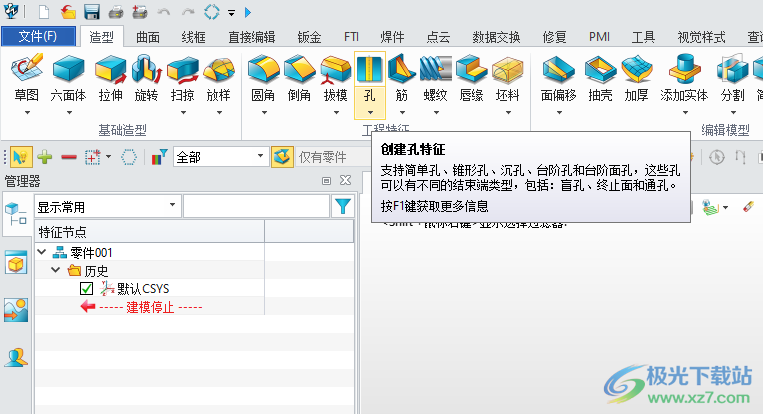This screenshot has height=414, width=763.
Task: Open the user role manager sidebar icon
Action: click(16, 357)
